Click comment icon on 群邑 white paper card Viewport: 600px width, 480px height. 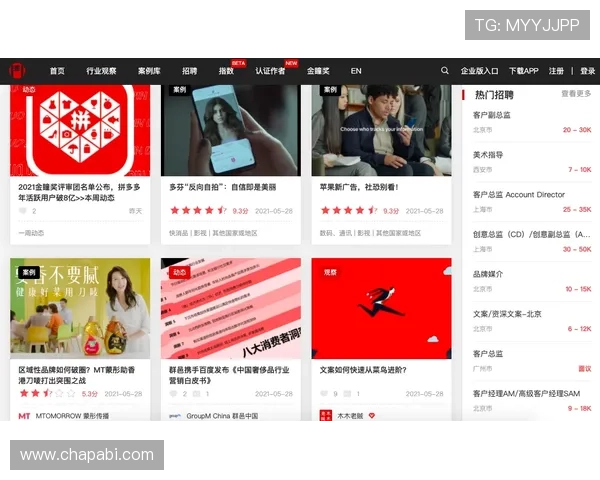point(173,394)
